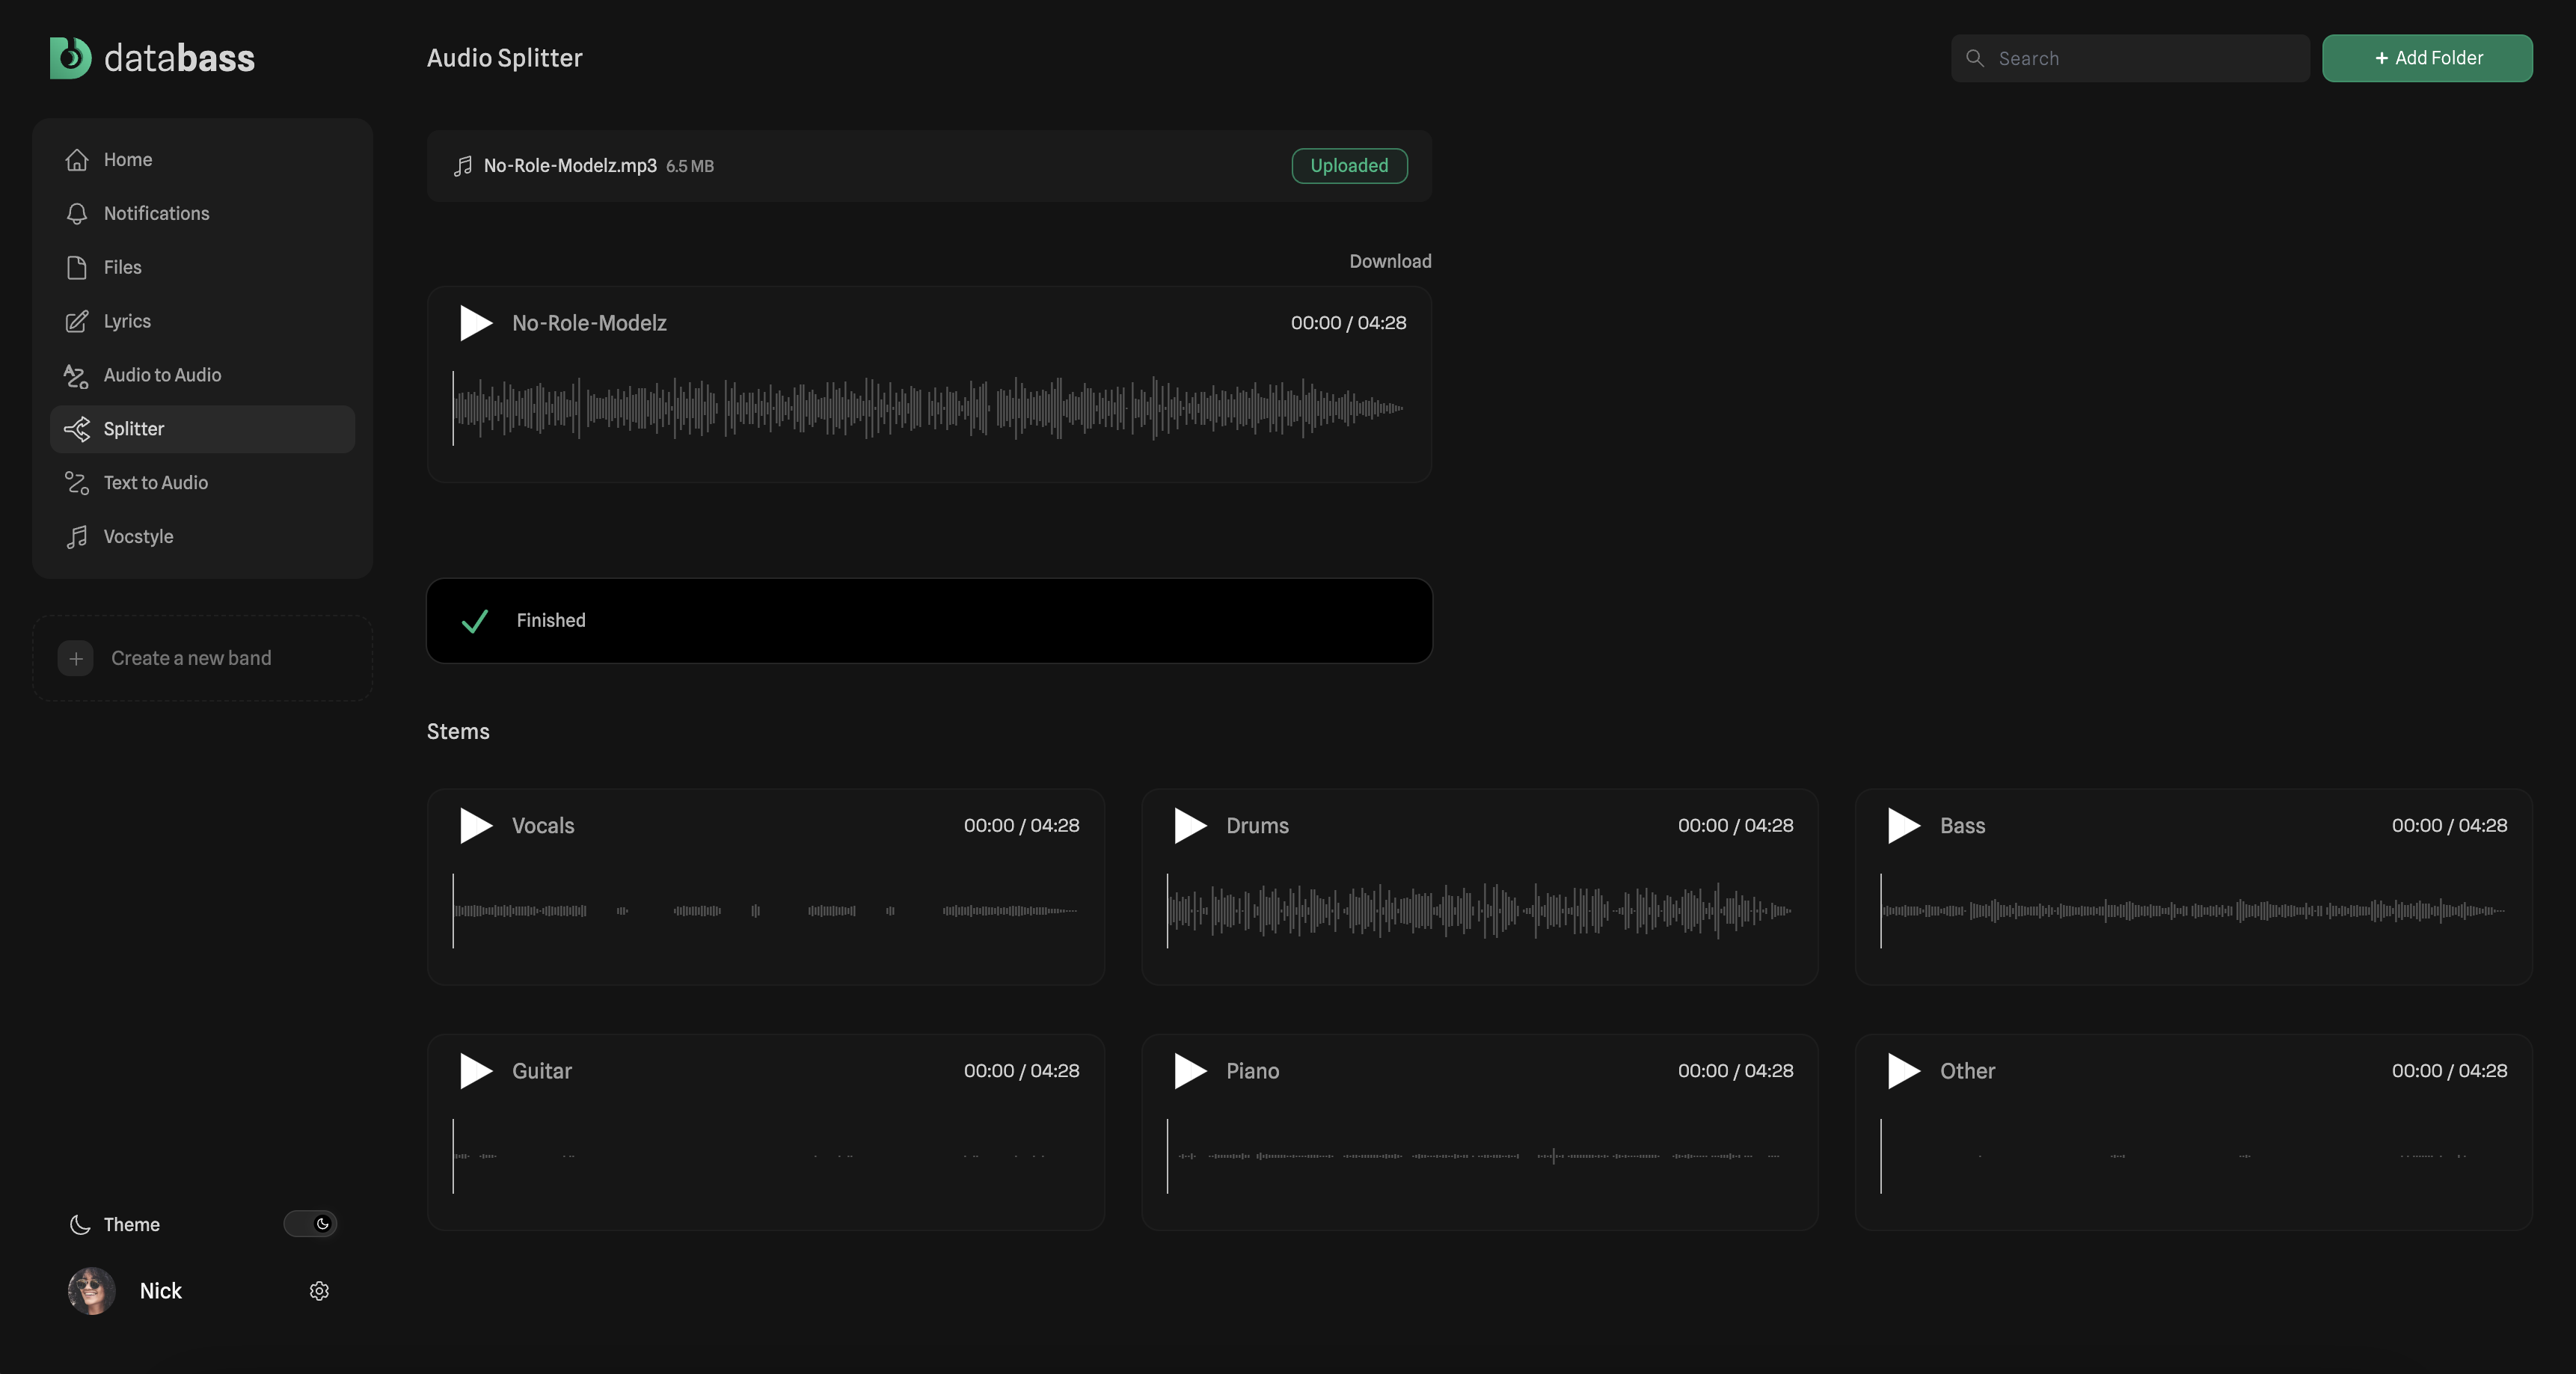Seek within the No-Role-Modelz waveform

click(x=929, y=408)
